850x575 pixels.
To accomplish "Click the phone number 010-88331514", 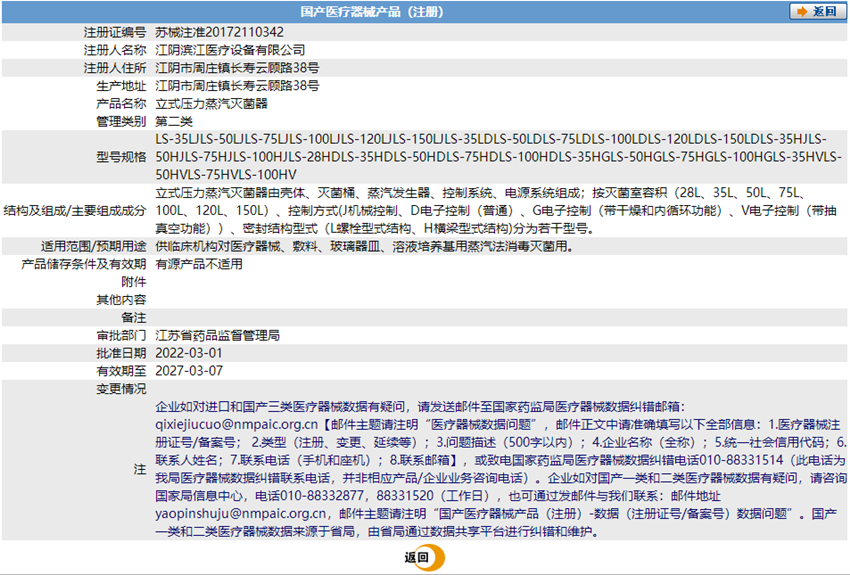I will (x=741, y=460).
